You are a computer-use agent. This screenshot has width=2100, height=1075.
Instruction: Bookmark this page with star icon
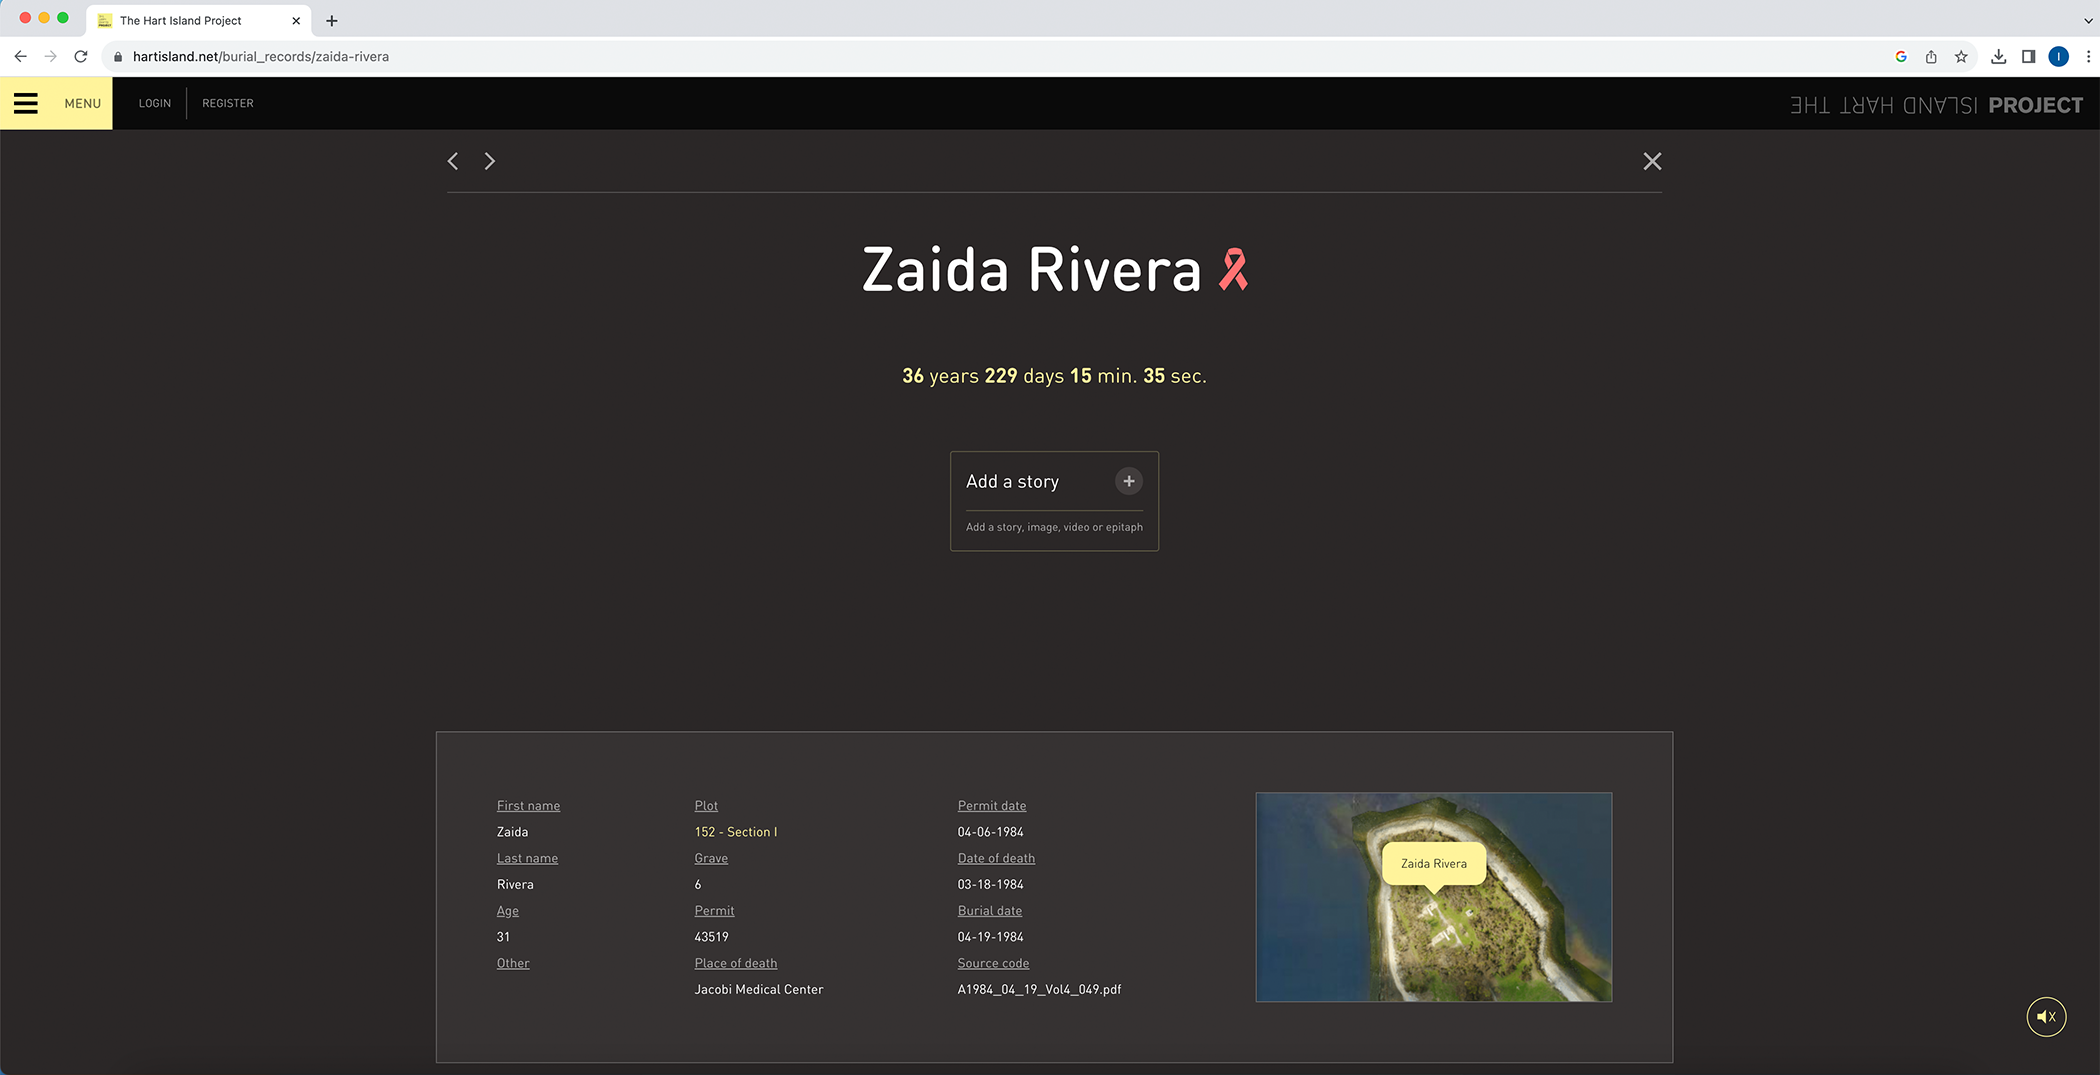point(1961,57)
